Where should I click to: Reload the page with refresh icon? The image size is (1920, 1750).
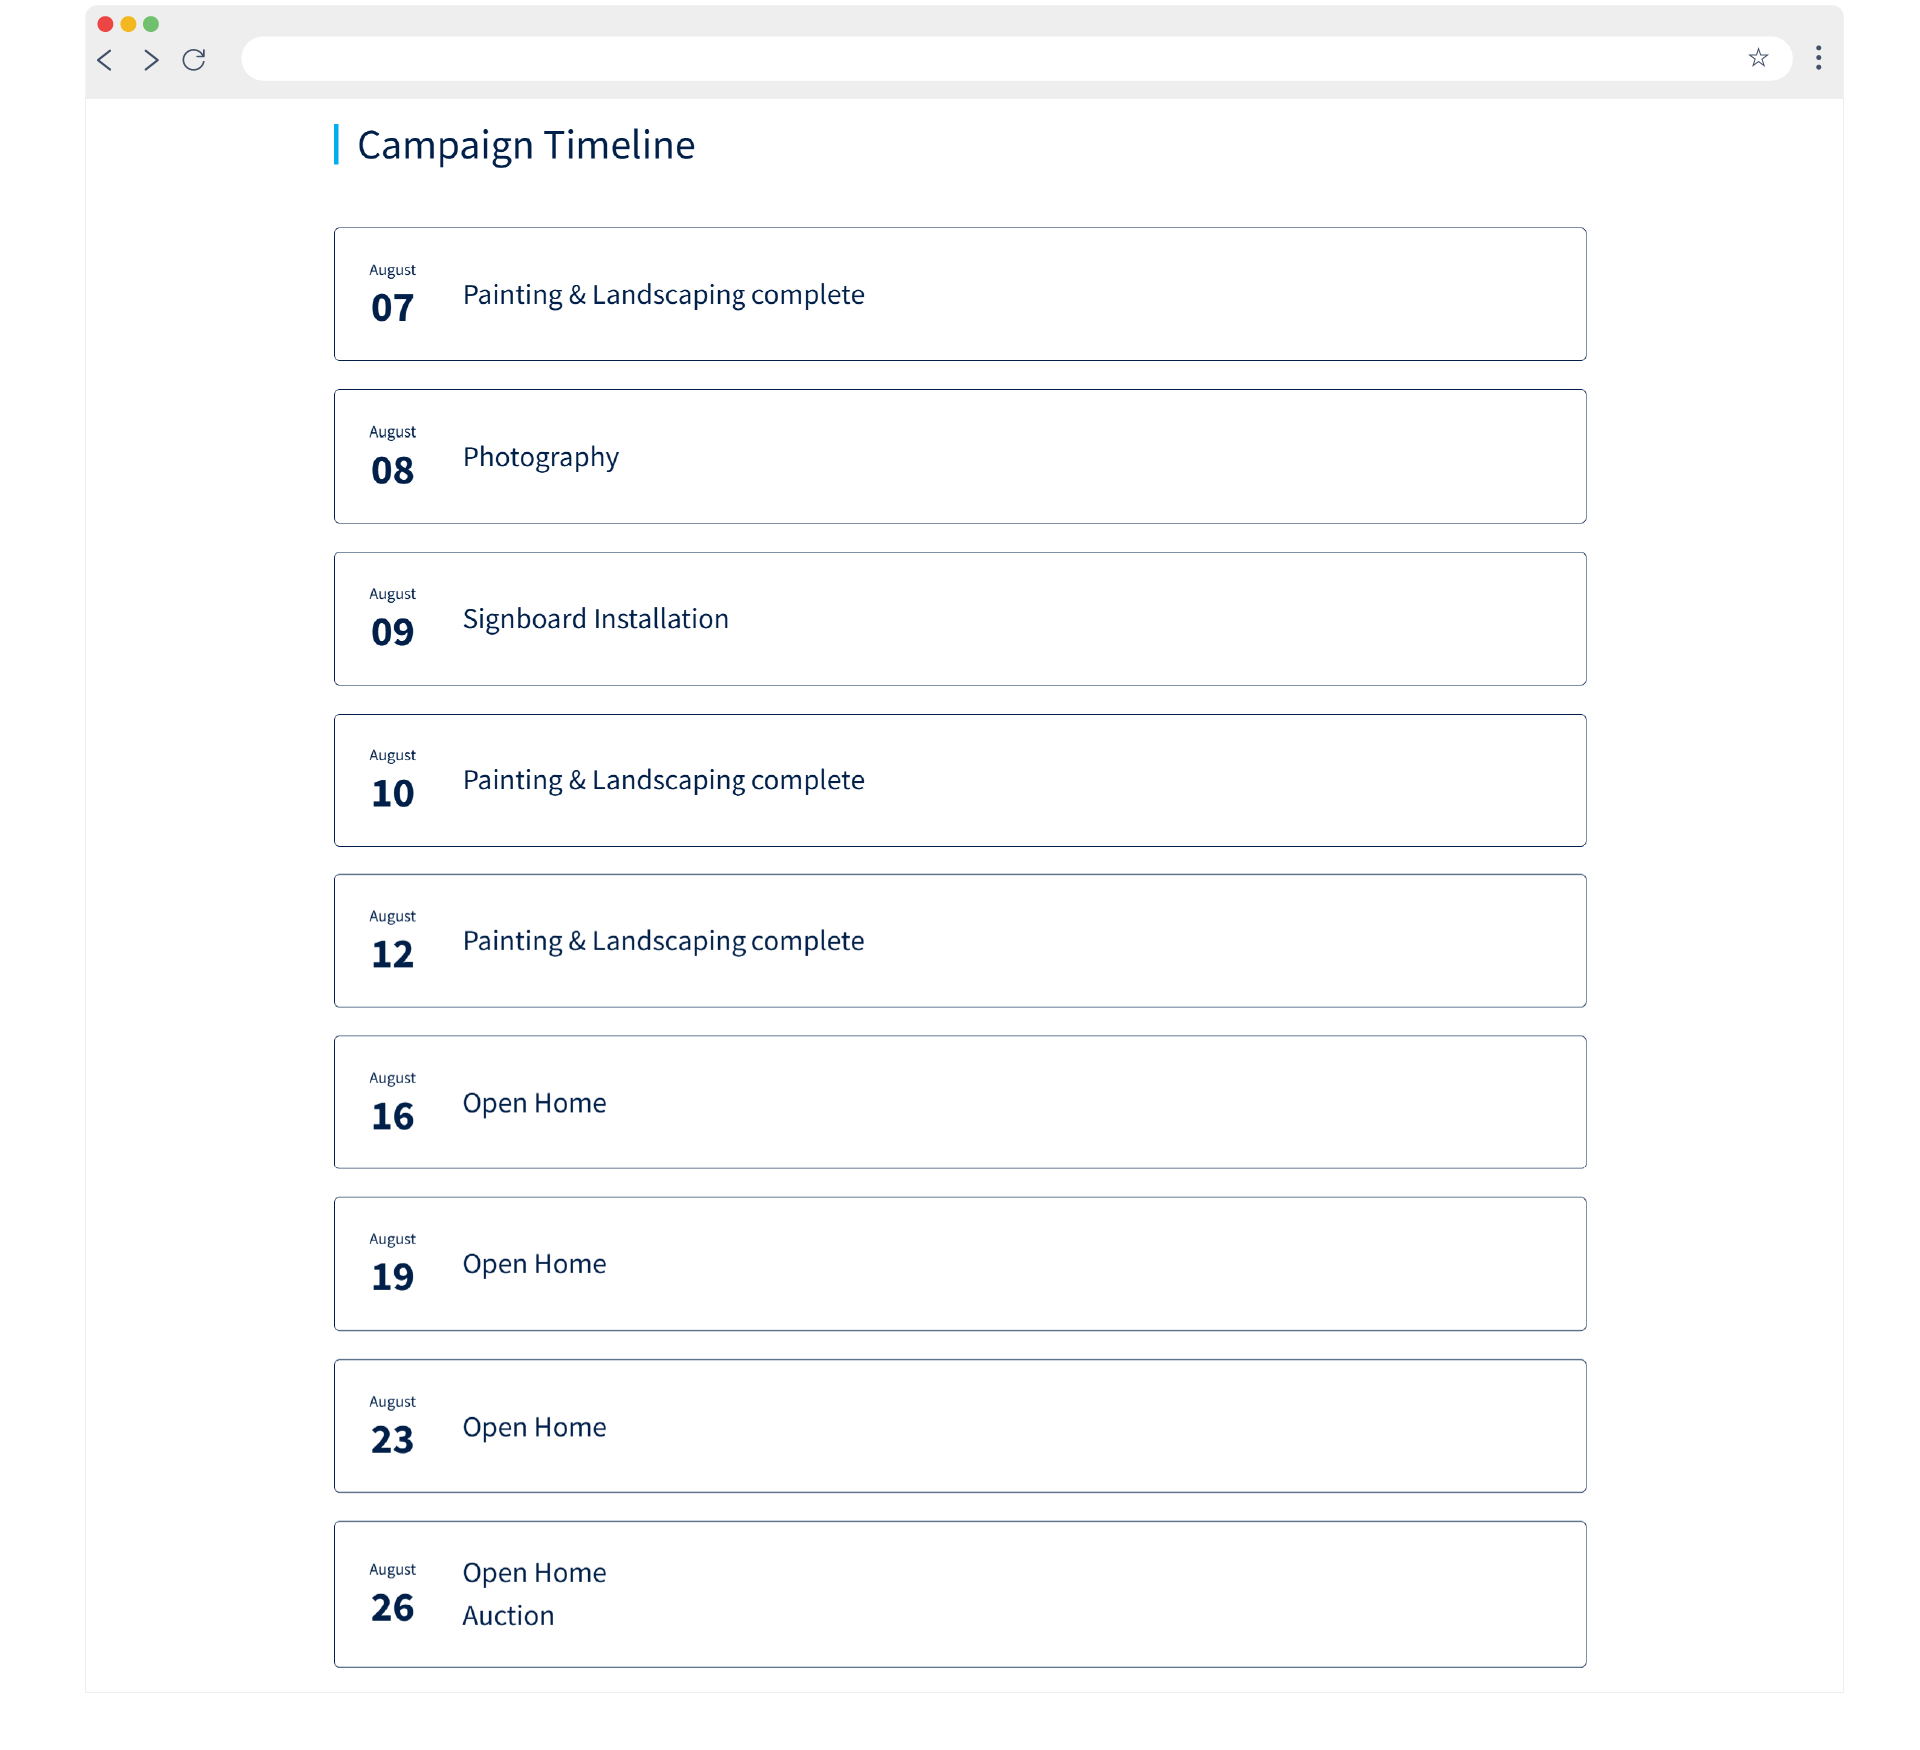pos(194,60)
